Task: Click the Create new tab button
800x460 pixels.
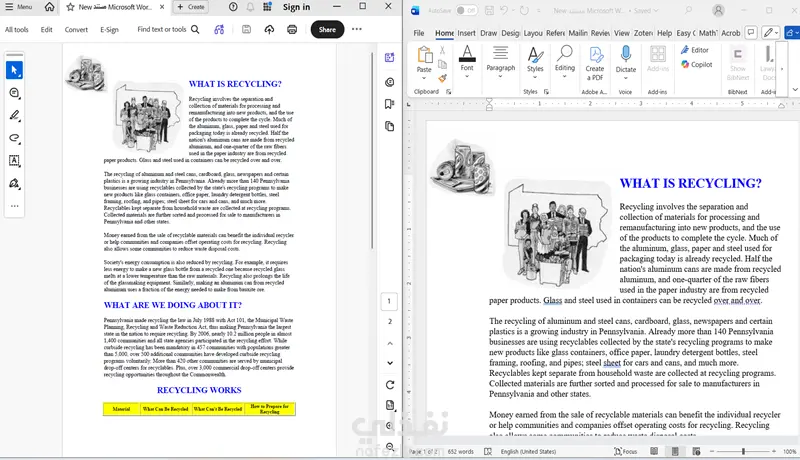Action: pyautogui.click(x=190, y=7)
